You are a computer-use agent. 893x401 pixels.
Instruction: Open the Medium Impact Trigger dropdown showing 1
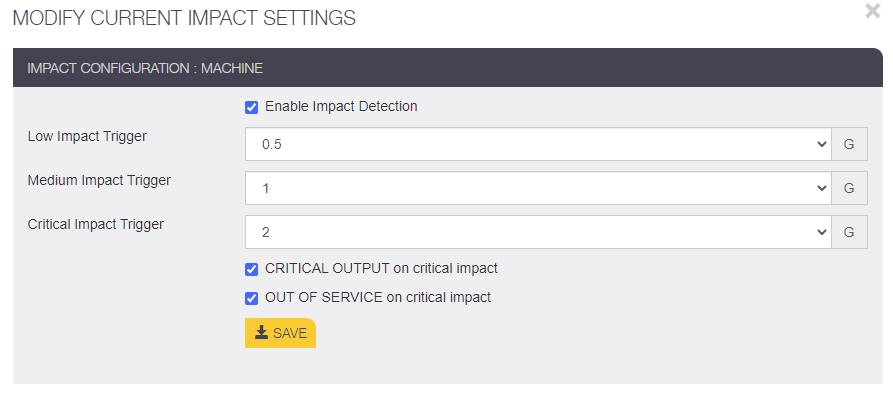[538, 188]
